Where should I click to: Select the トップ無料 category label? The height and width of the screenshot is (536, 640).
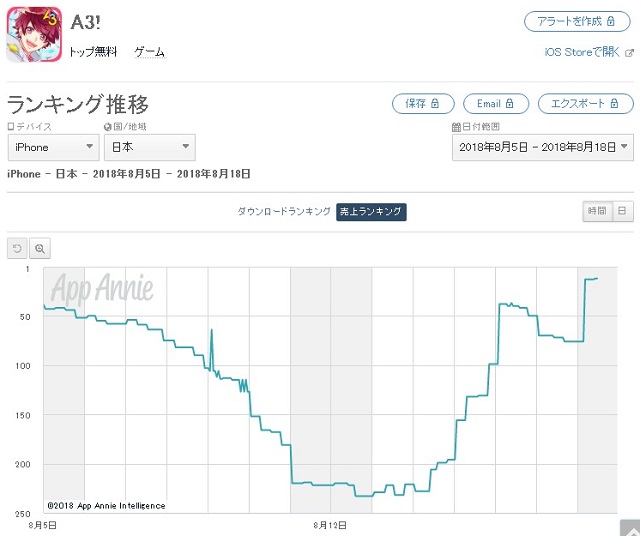[x=93, y=52]
